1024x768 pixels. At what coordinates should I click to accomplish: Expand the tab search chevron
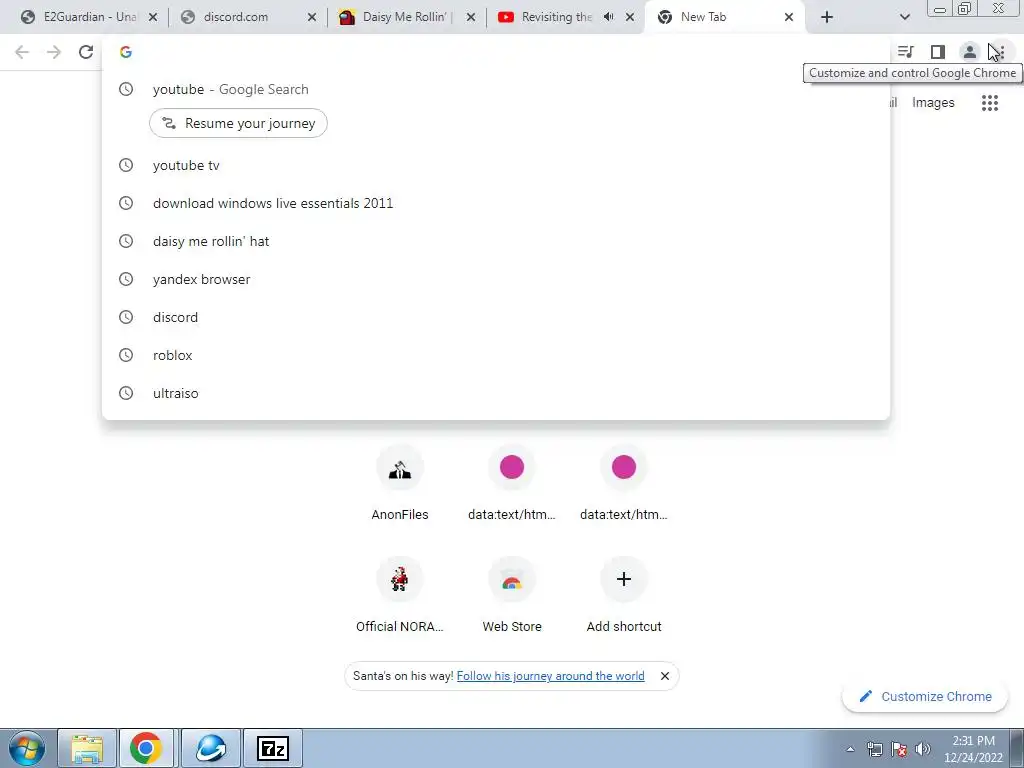tap(904, 17)
